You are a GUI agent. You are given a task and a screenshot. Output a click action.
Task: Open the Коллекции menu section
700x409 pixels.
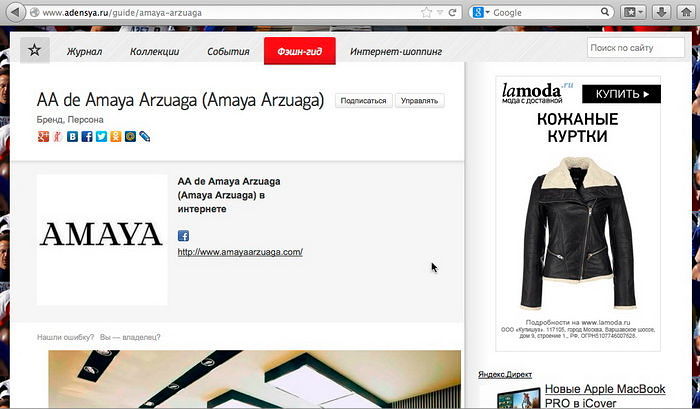pyautogui.click(x=154, y=52)
